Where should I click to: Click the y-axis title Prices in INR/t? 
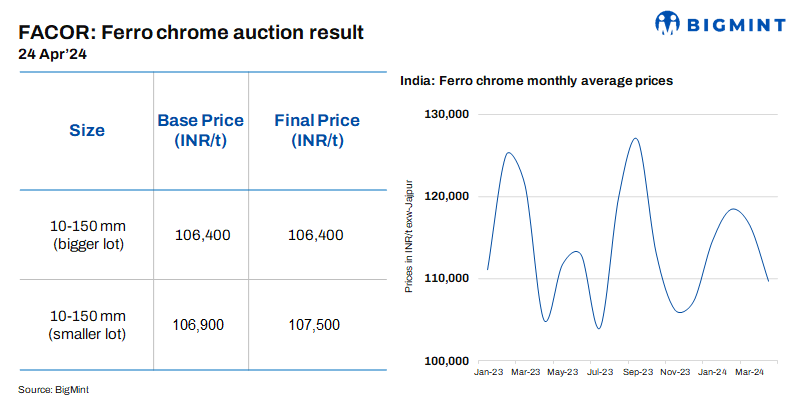[x=408, y=238]
